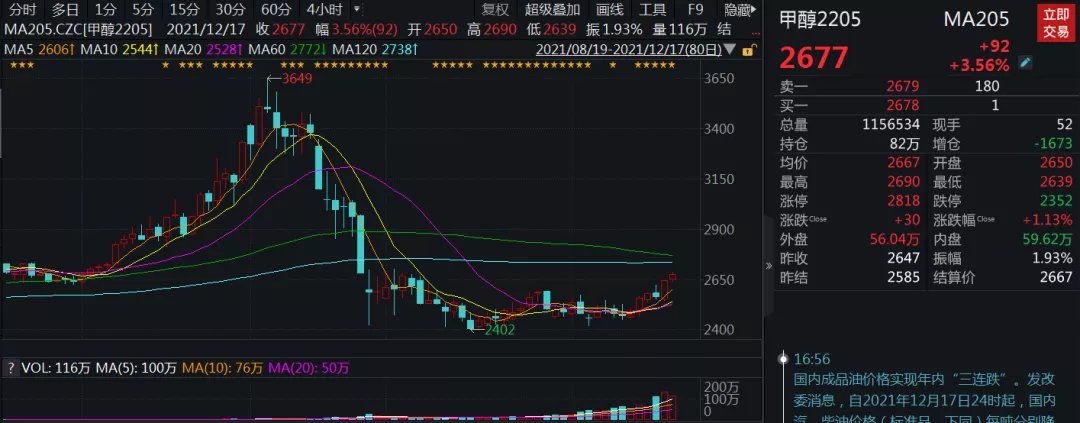Open the 工具 menu

point(652,10)
